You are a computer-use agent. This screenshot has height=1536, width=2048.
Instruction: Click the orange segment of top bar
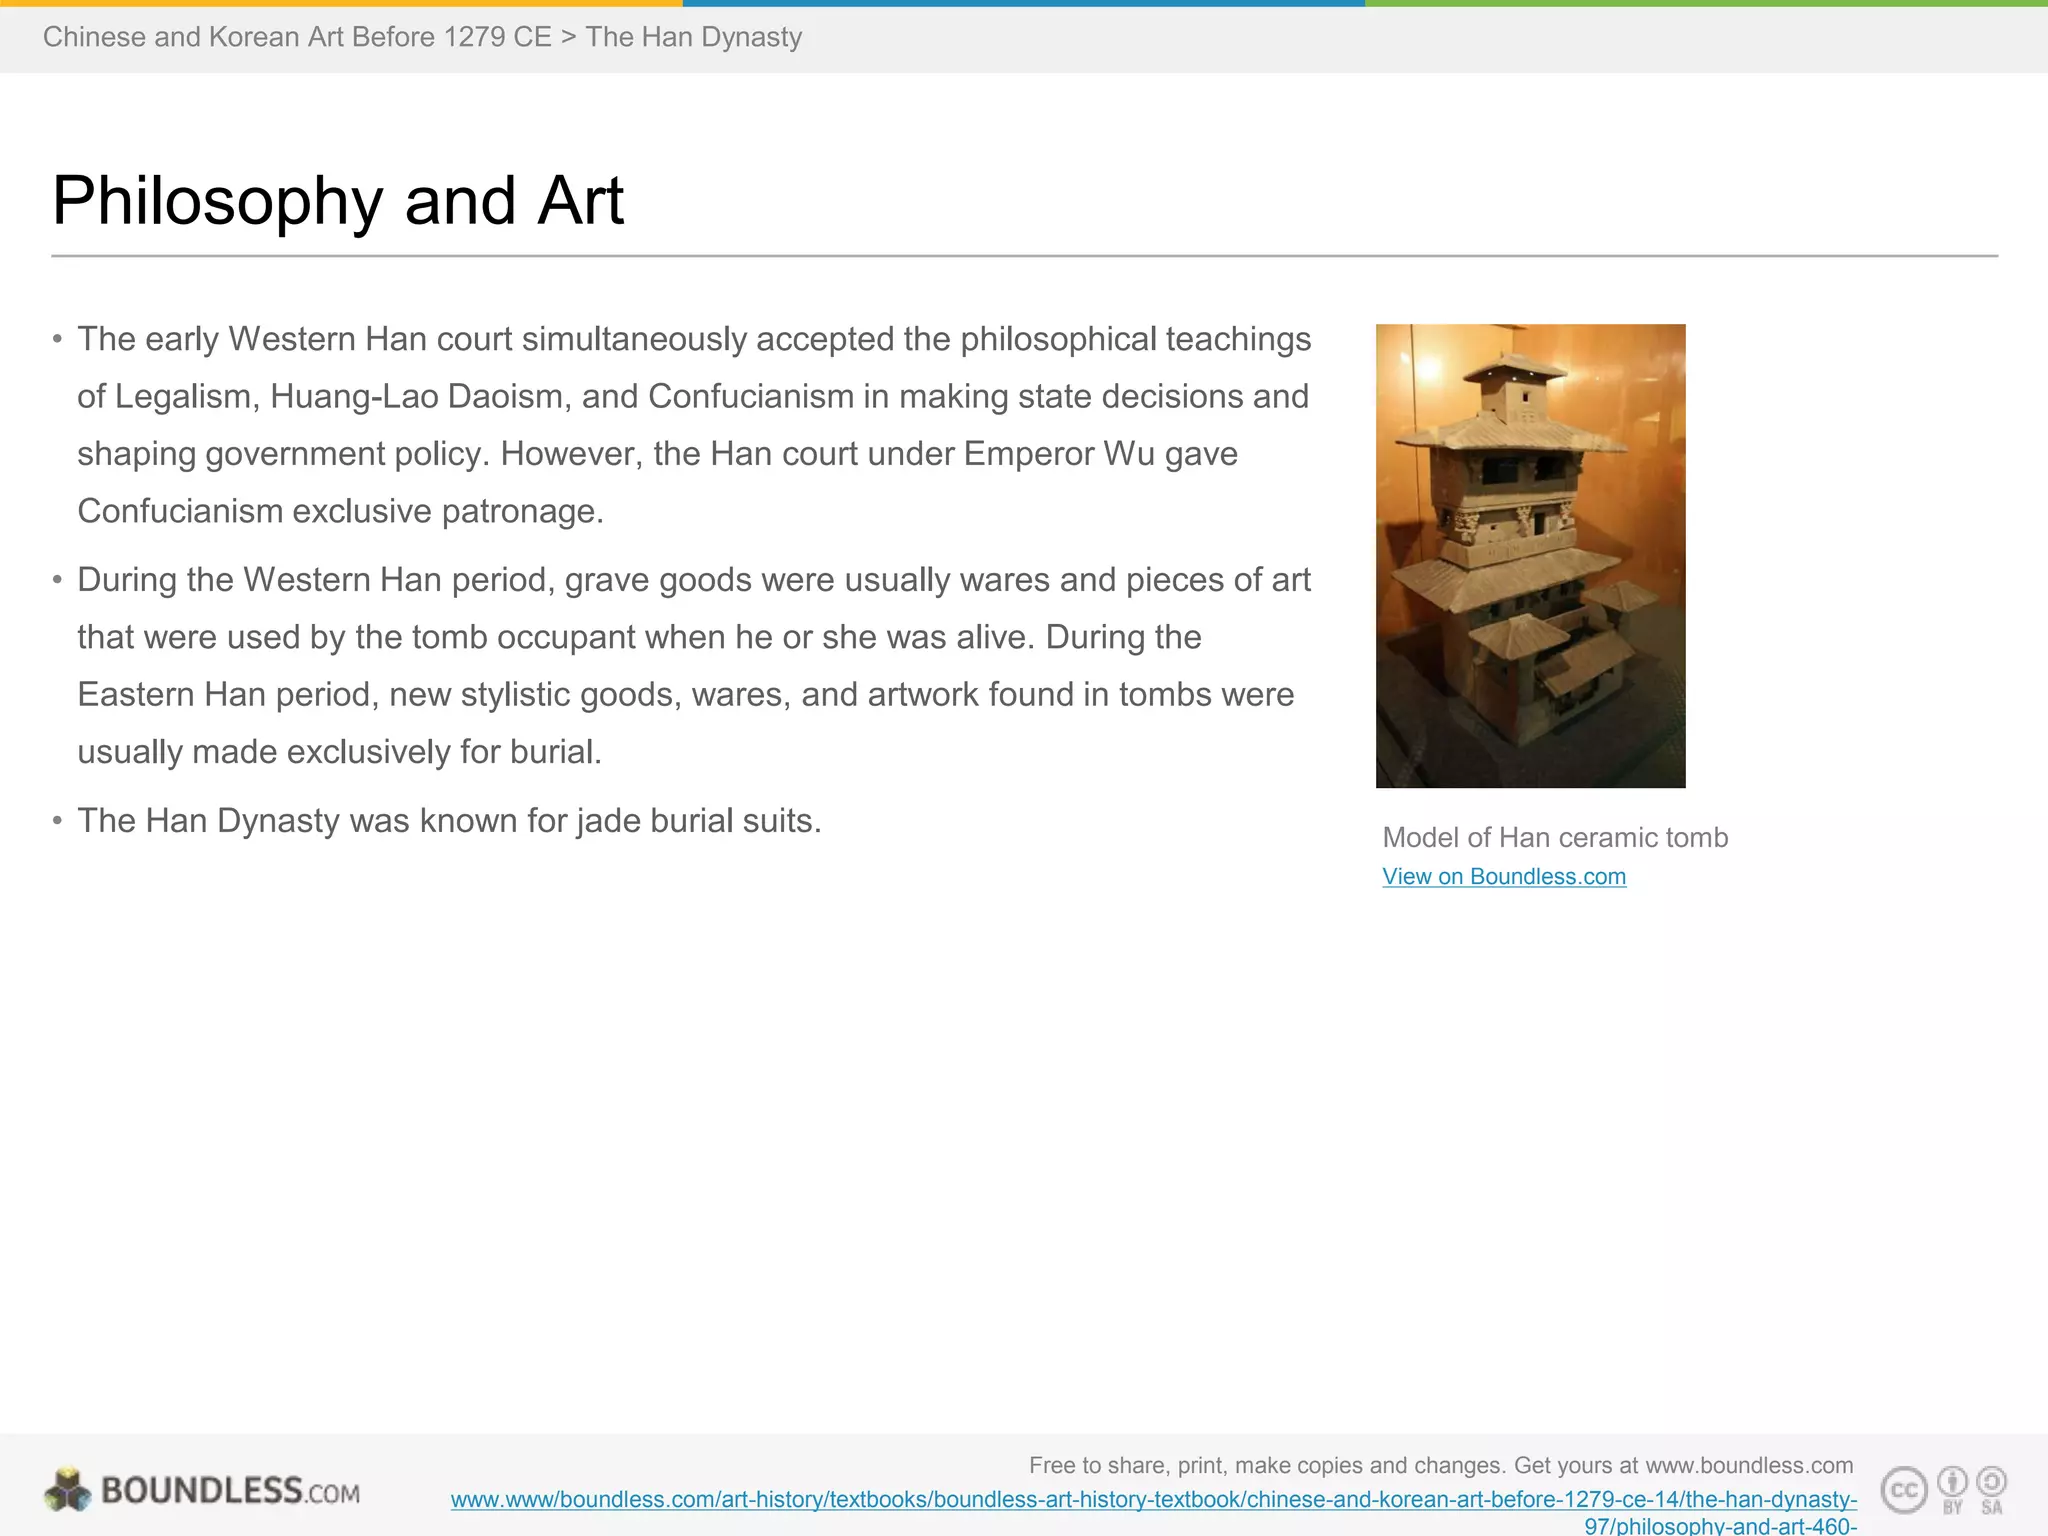340,3
